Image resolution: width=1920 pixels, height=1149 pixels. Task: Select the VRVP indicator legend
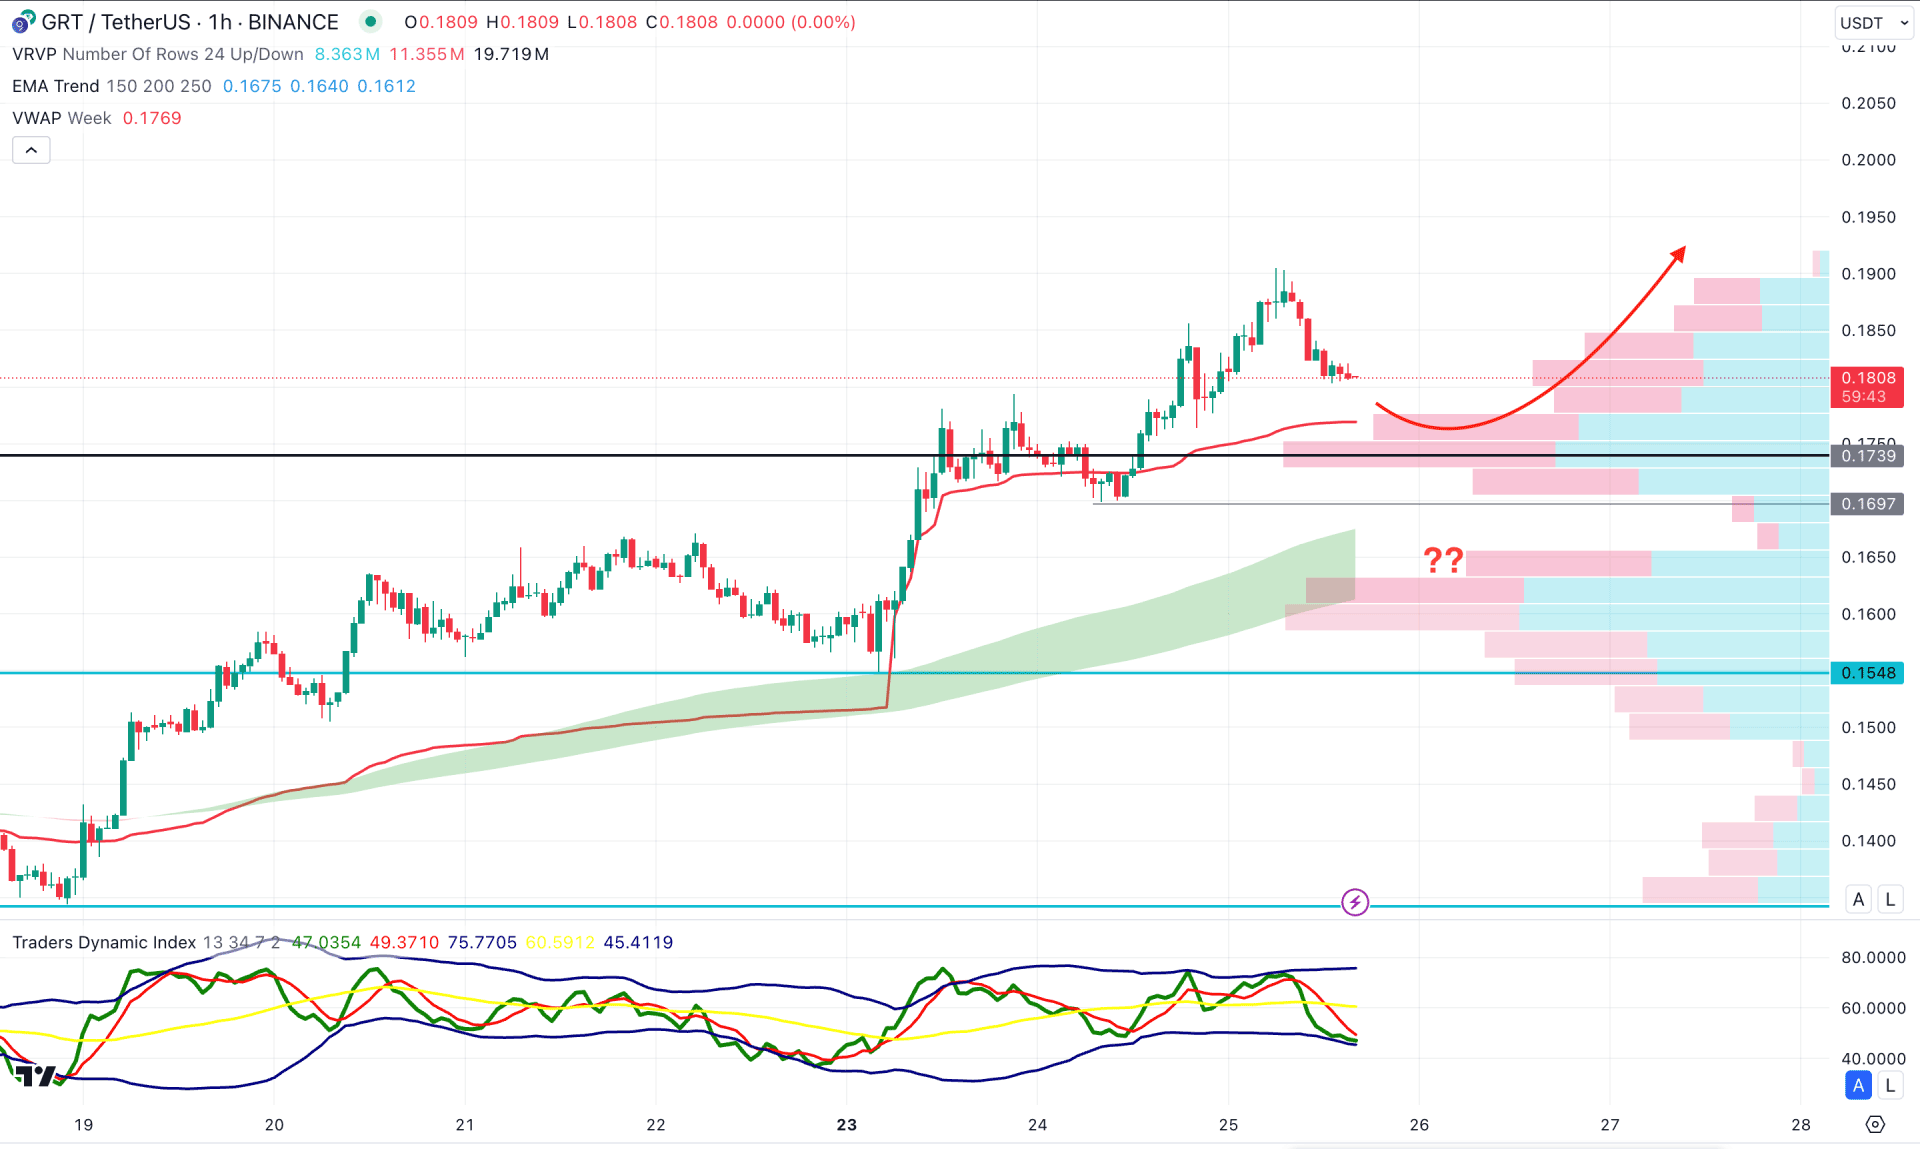[158, 54]
